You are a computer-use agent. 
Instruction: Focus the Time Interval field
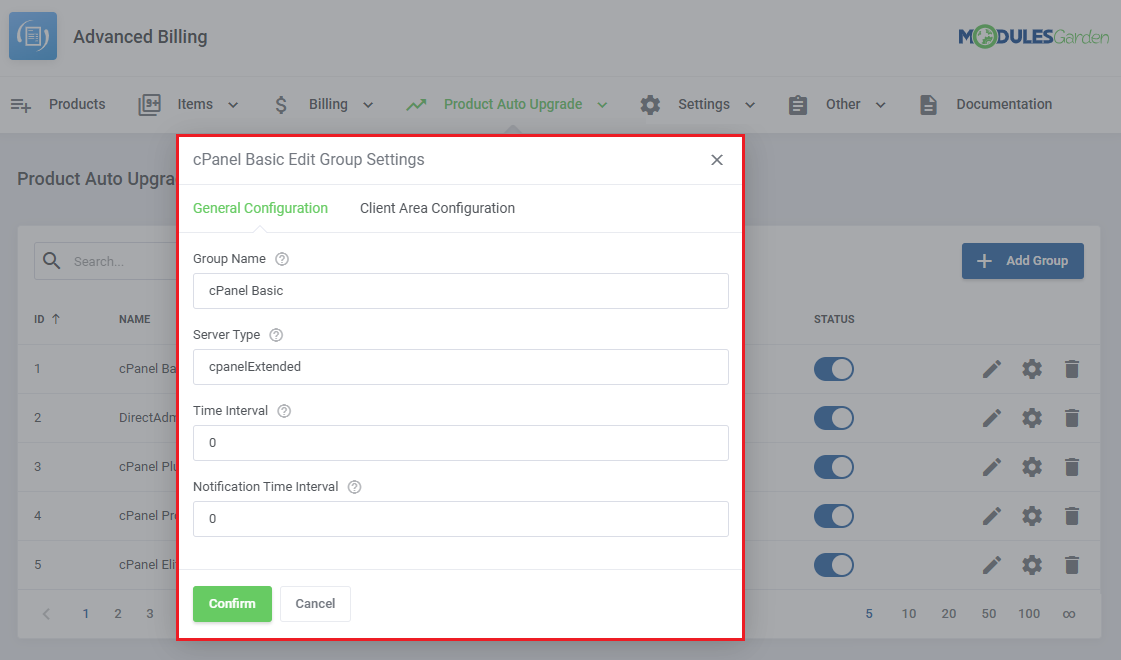pos(460,443)
